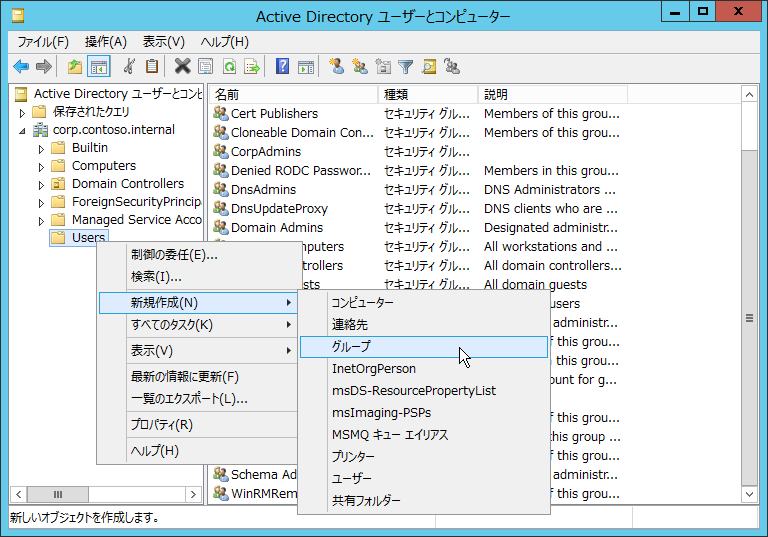This screenshot has width=768, height=537.
Task: Click the create new user toolbar icon
Action: pyautogui.click(x=336, y=66)
